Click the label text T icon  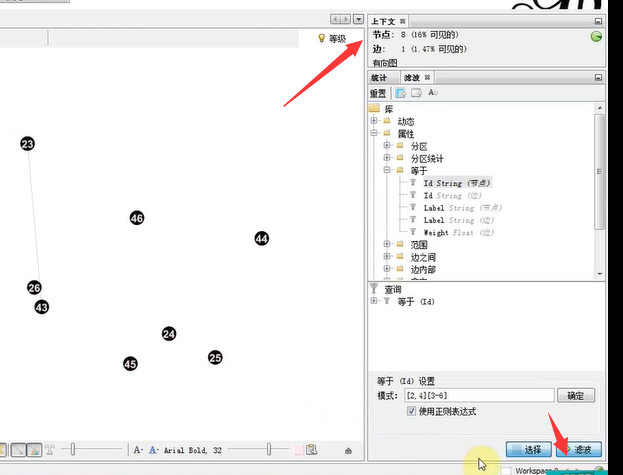(50, 450)
